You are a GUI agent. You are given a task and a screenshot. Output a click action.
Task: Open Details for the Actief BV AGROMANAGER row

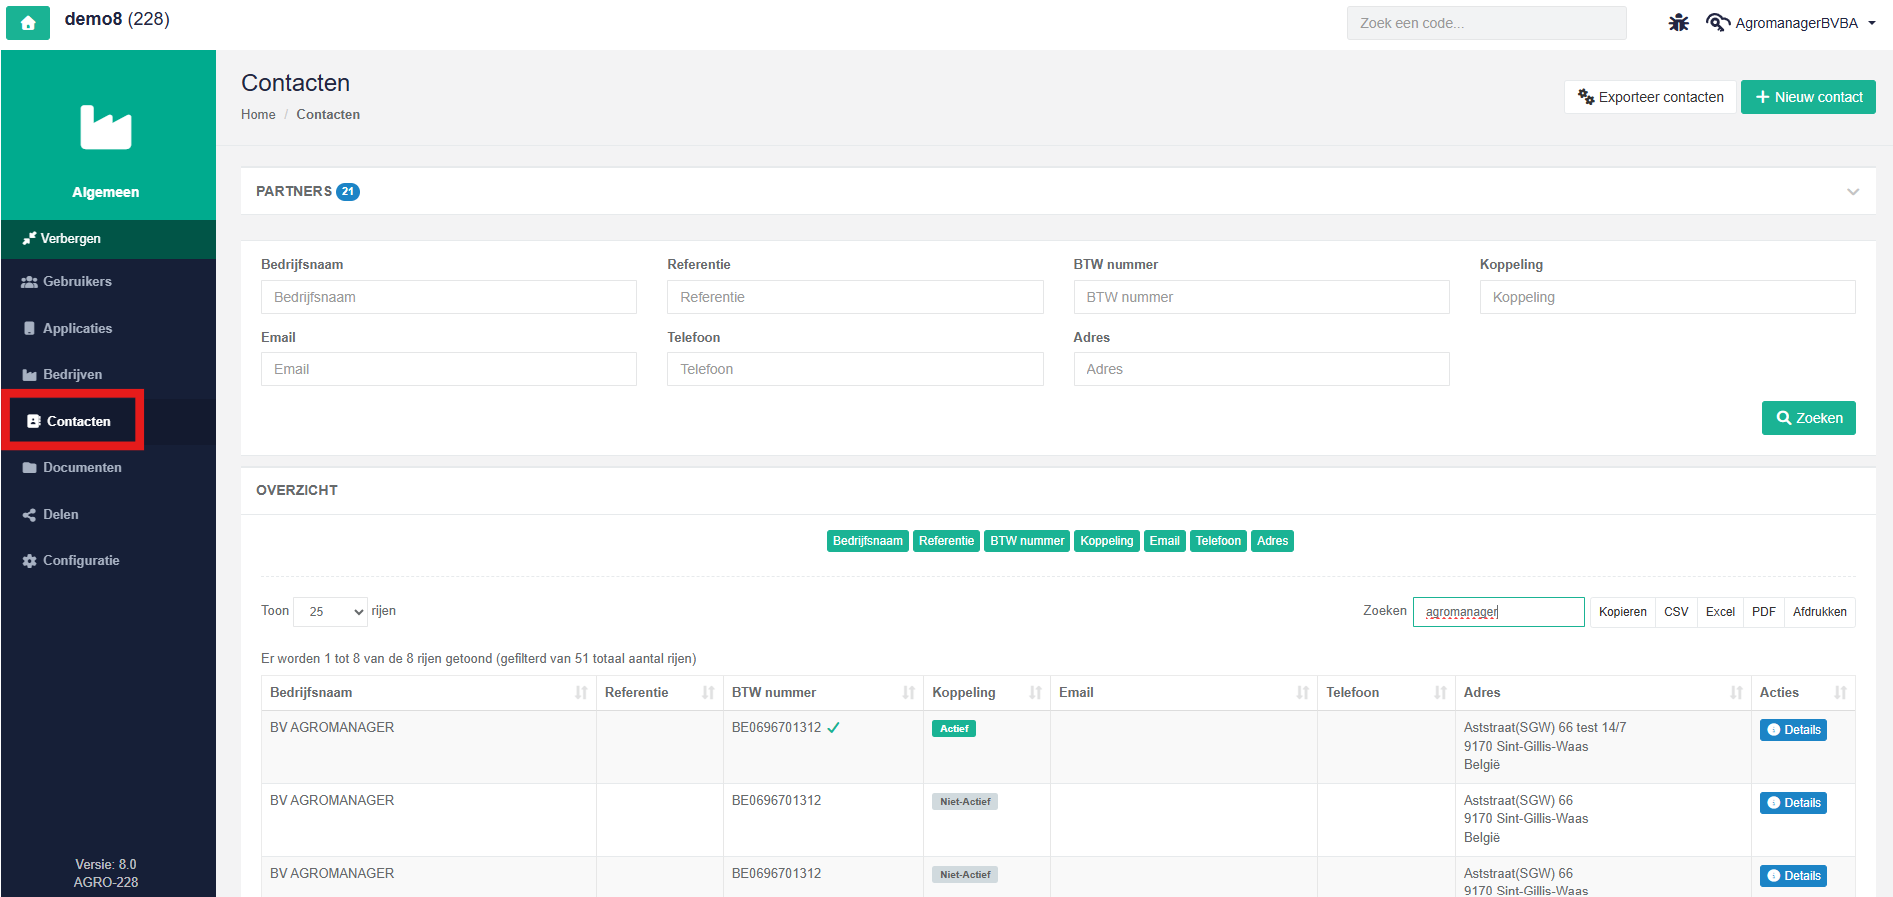[x=1793, y=730]
